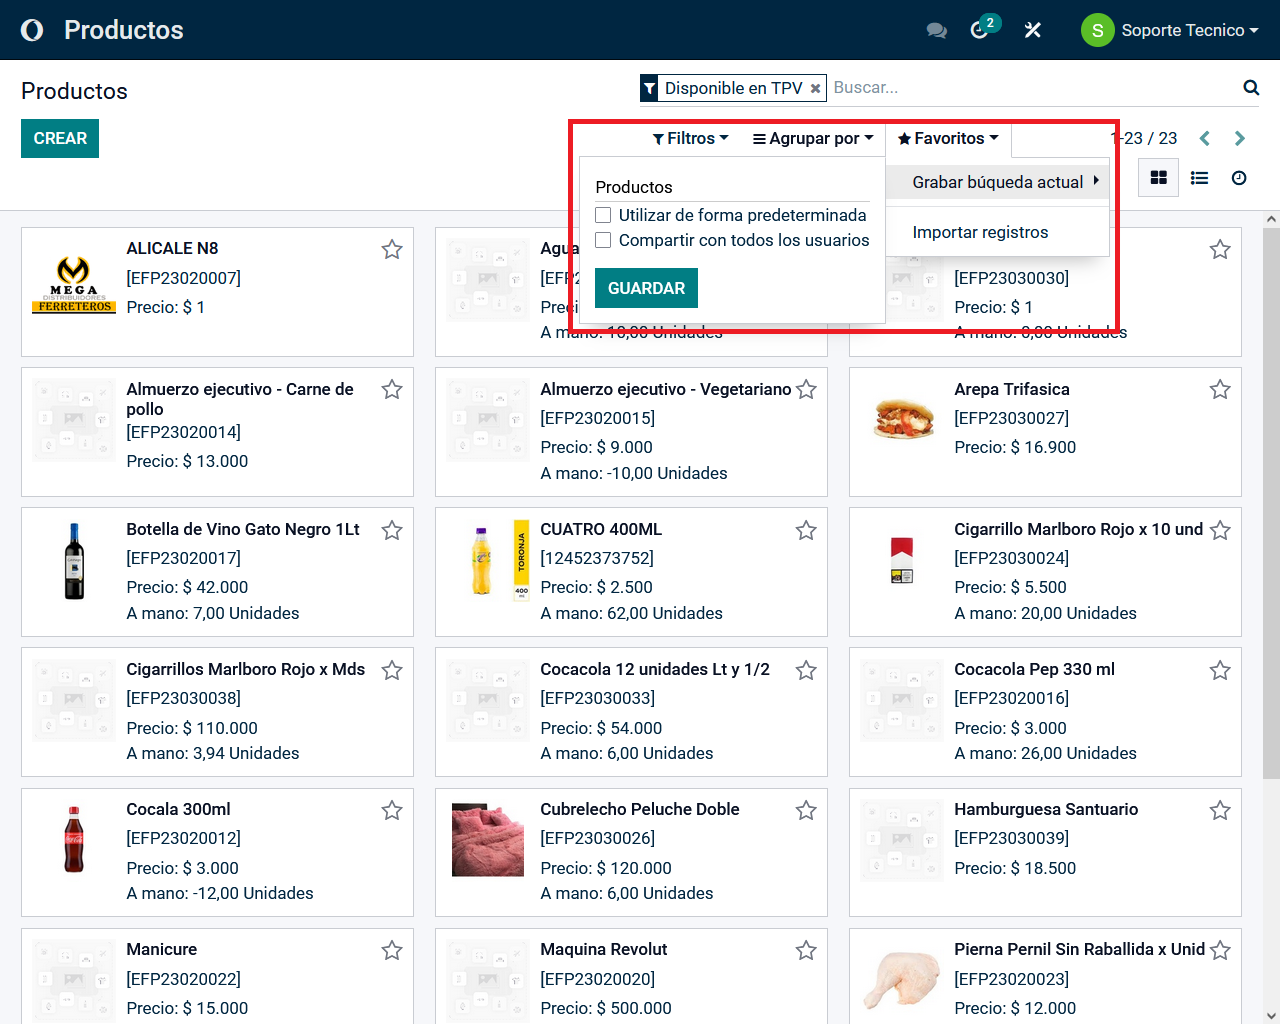Switch to Kanban view
This screenshot has width=1280, height=1024.
pos(1159,178)
